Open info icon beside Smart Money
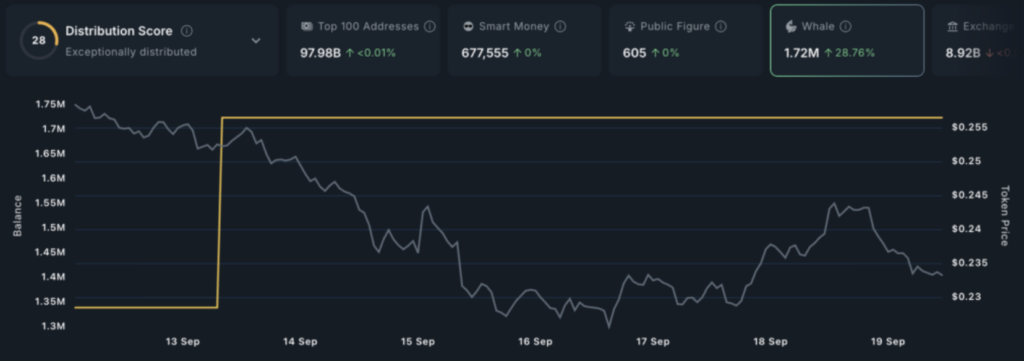Screen dimensions: 1024x361 click(560, 27)
